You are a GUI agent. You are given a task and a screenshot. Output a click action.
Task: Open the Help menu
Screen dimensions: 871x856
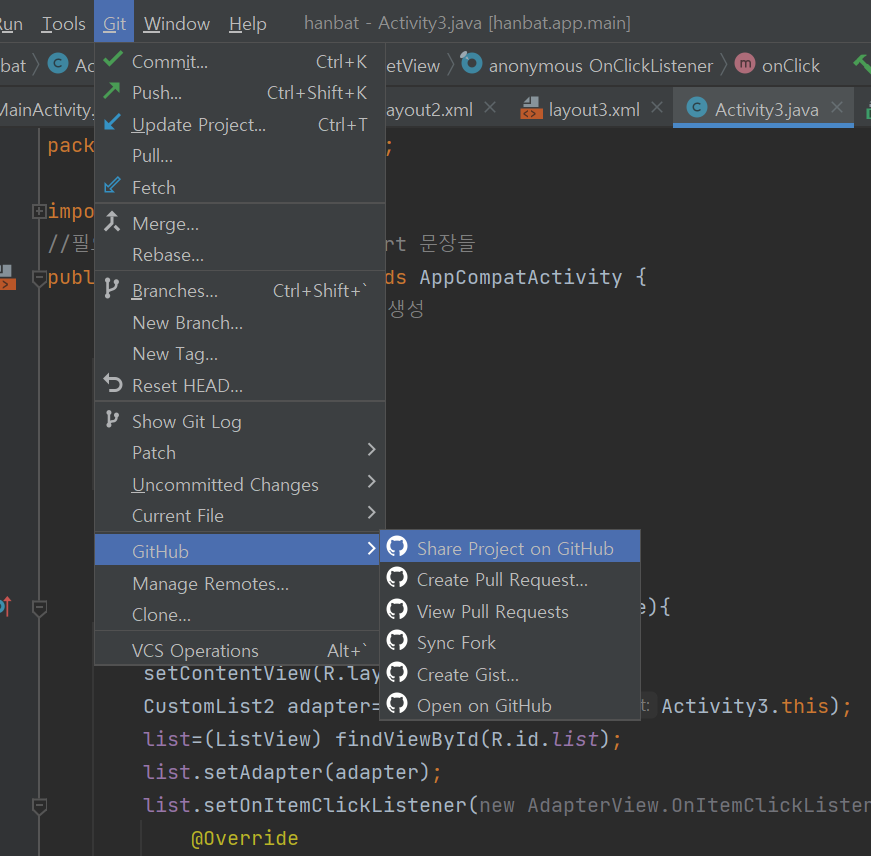coord(248,24)
